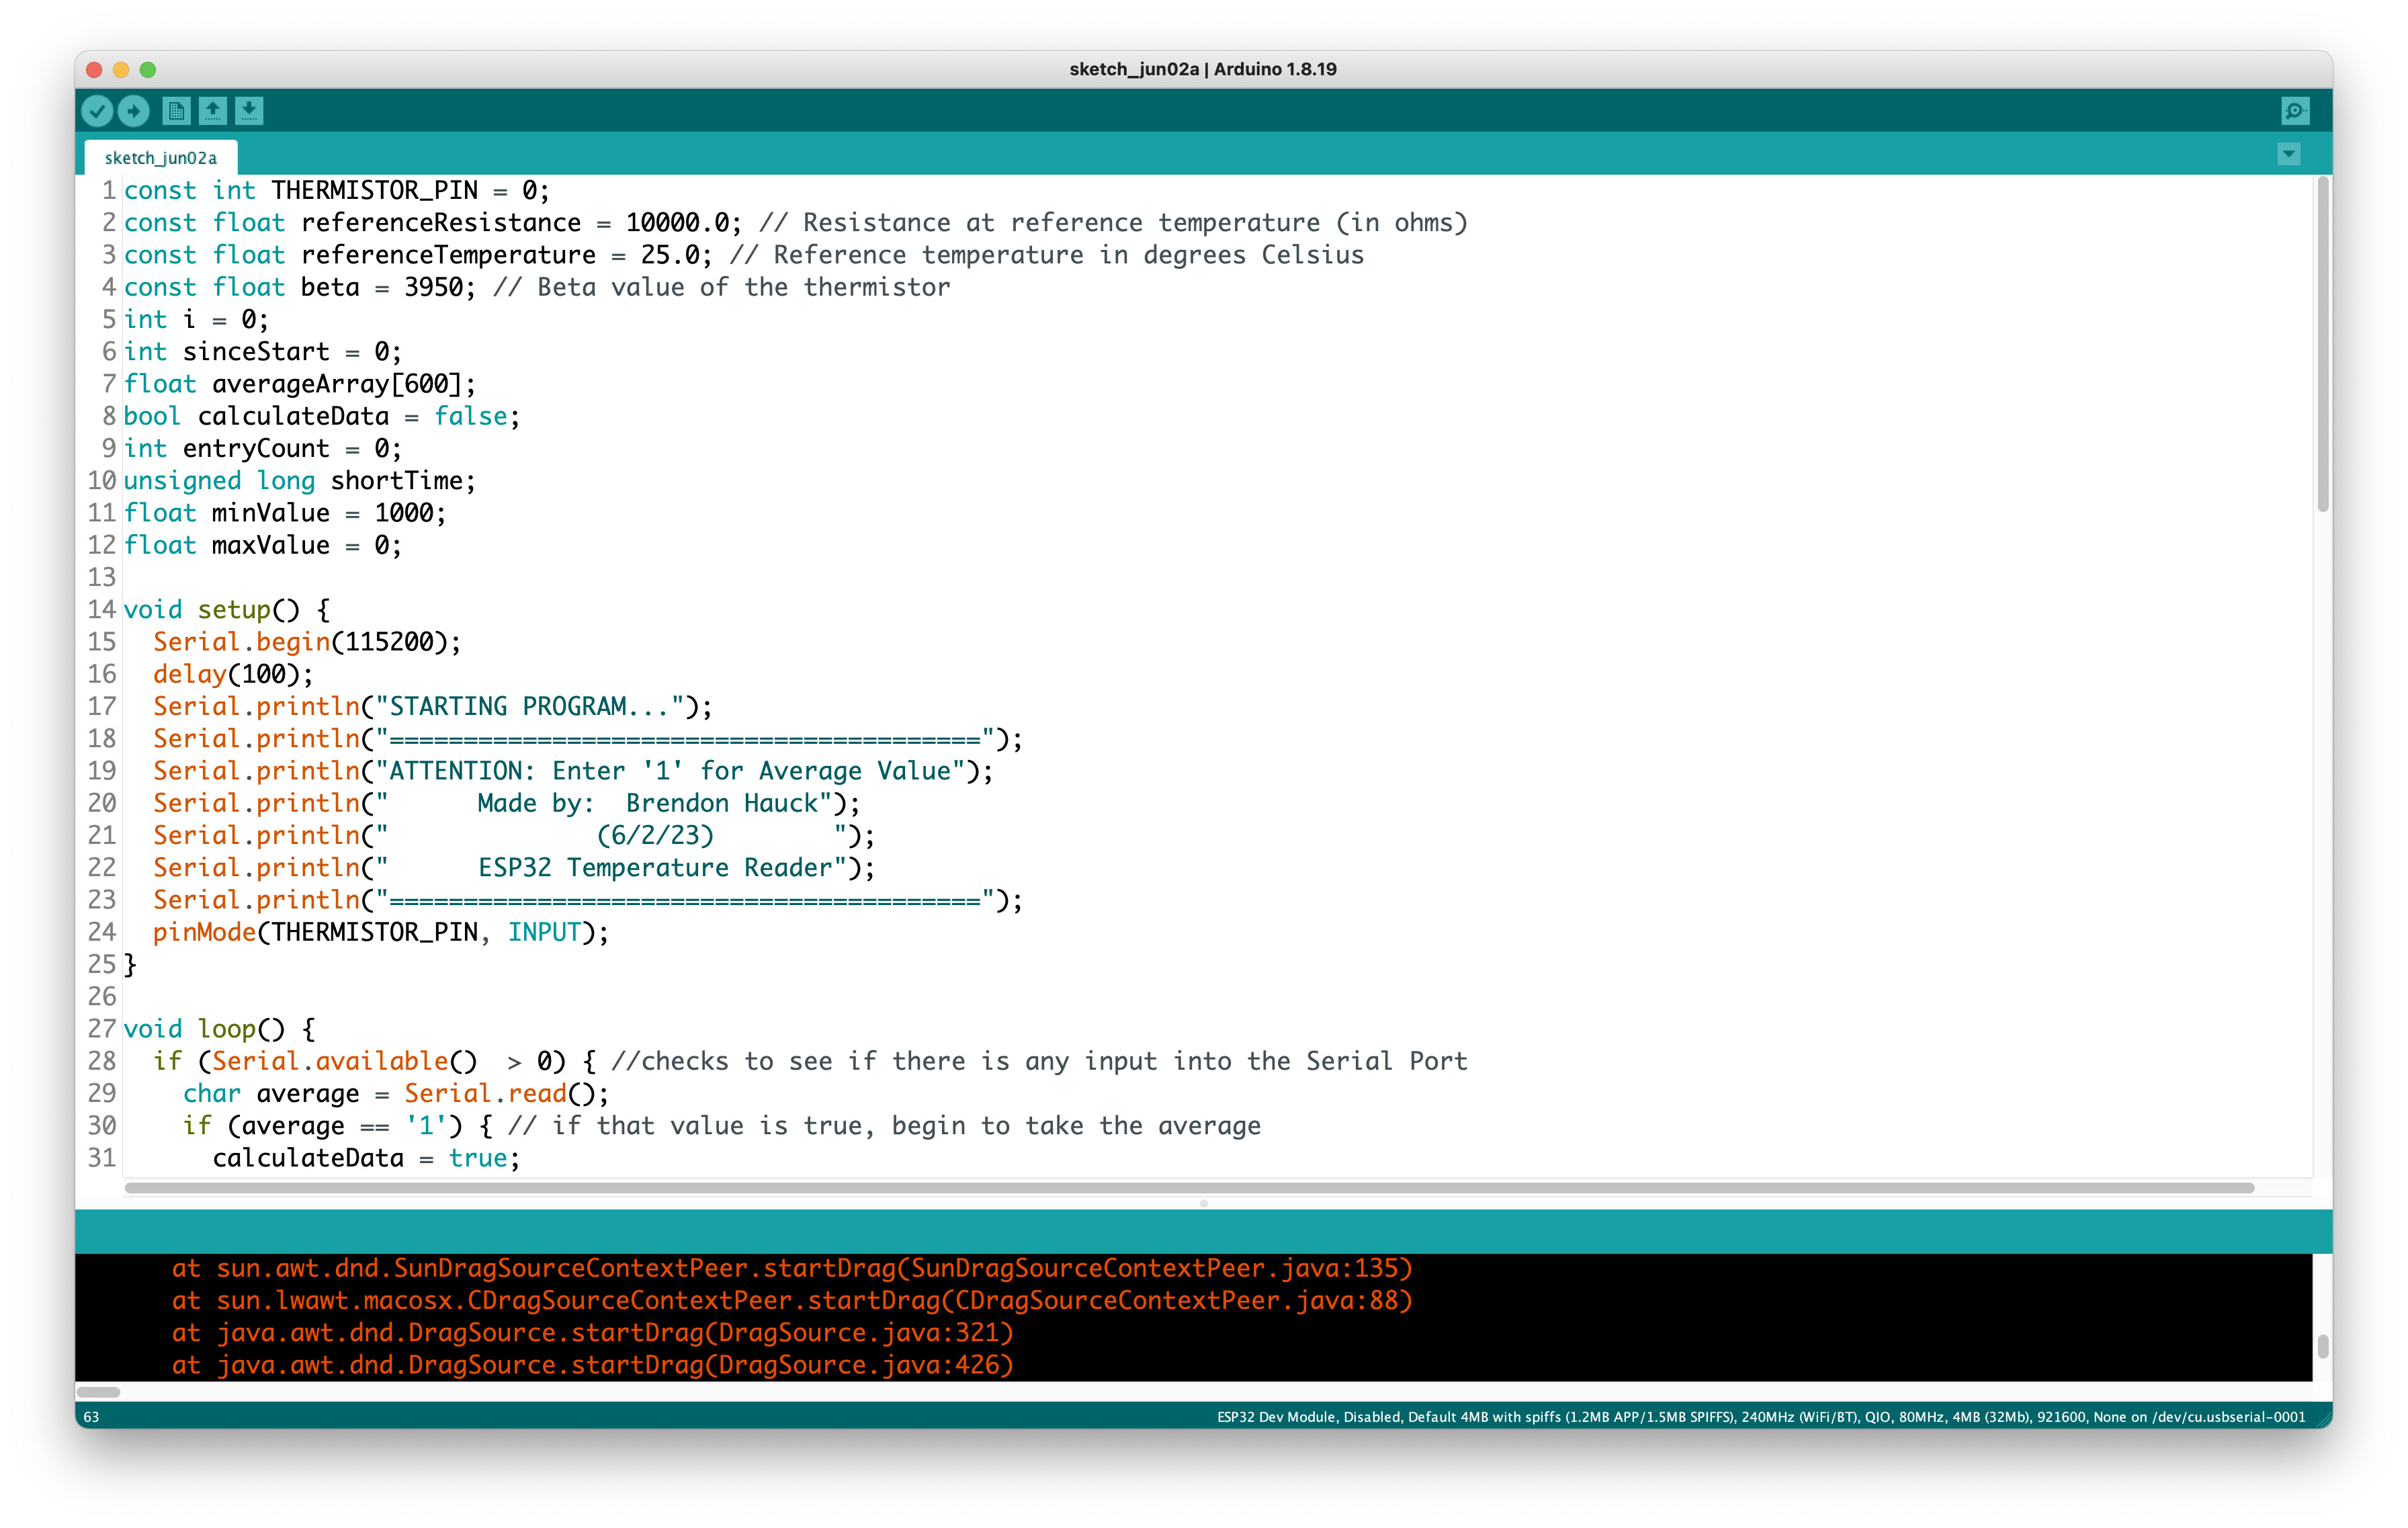Click the red close window button
This screenshot has width=2408, height=1528.
94,69
